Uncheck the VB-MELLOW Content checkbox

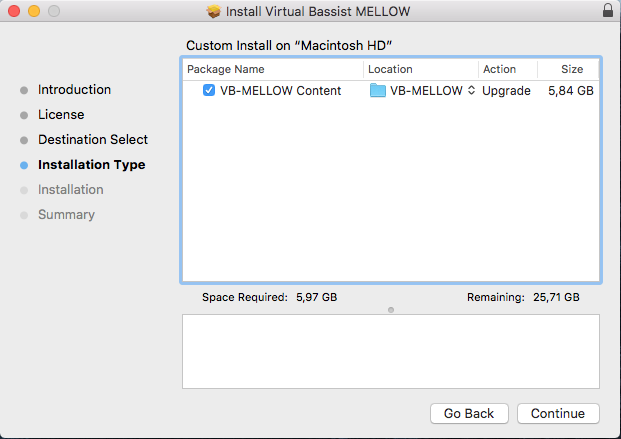[209, 90]
